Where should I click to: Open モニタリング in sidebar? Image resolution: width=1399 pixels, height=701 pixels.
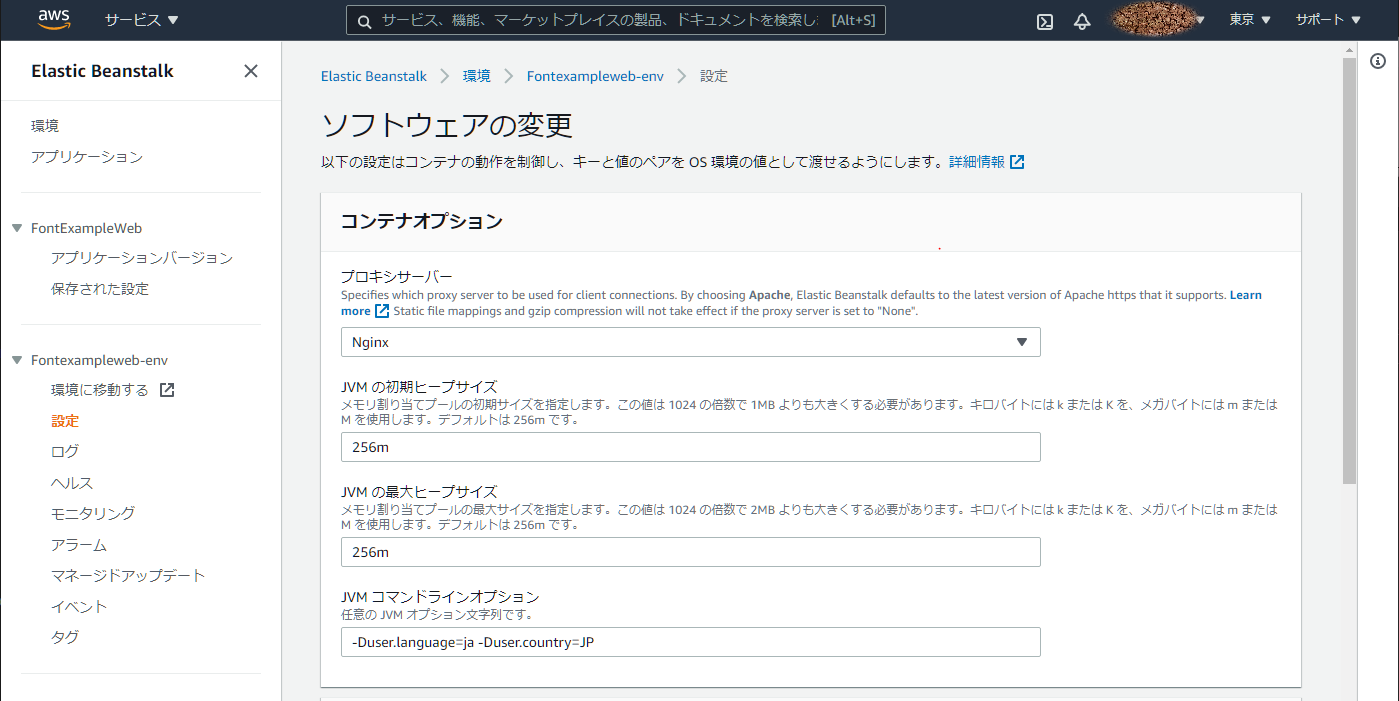point(93,513)
